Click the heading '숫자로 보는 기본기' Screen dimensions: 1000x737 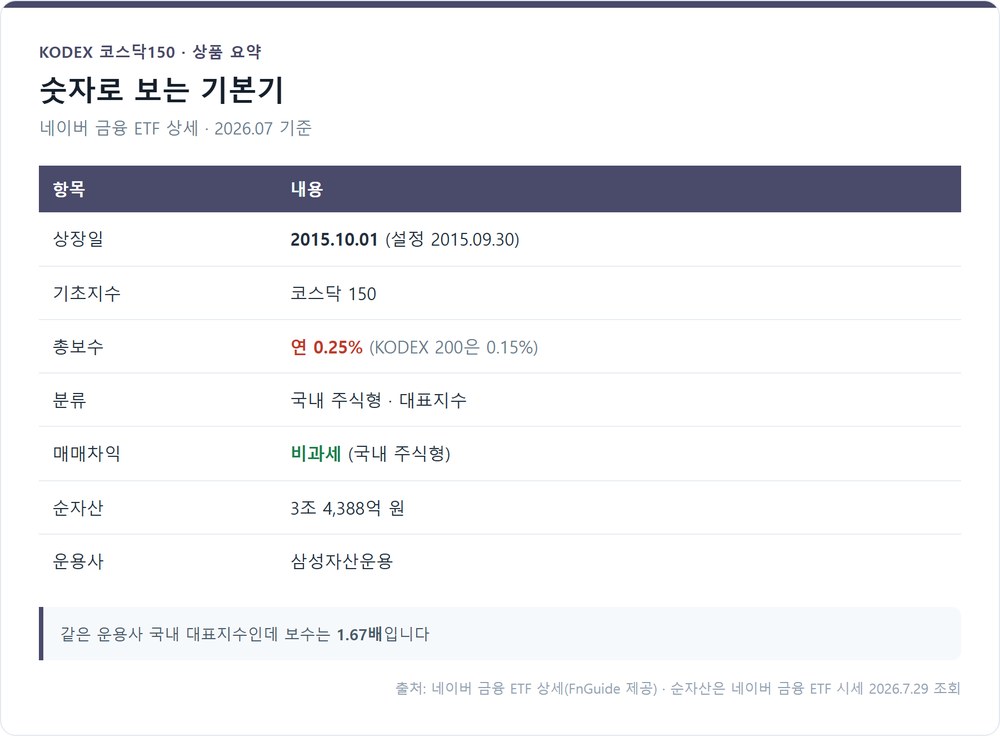161,89
